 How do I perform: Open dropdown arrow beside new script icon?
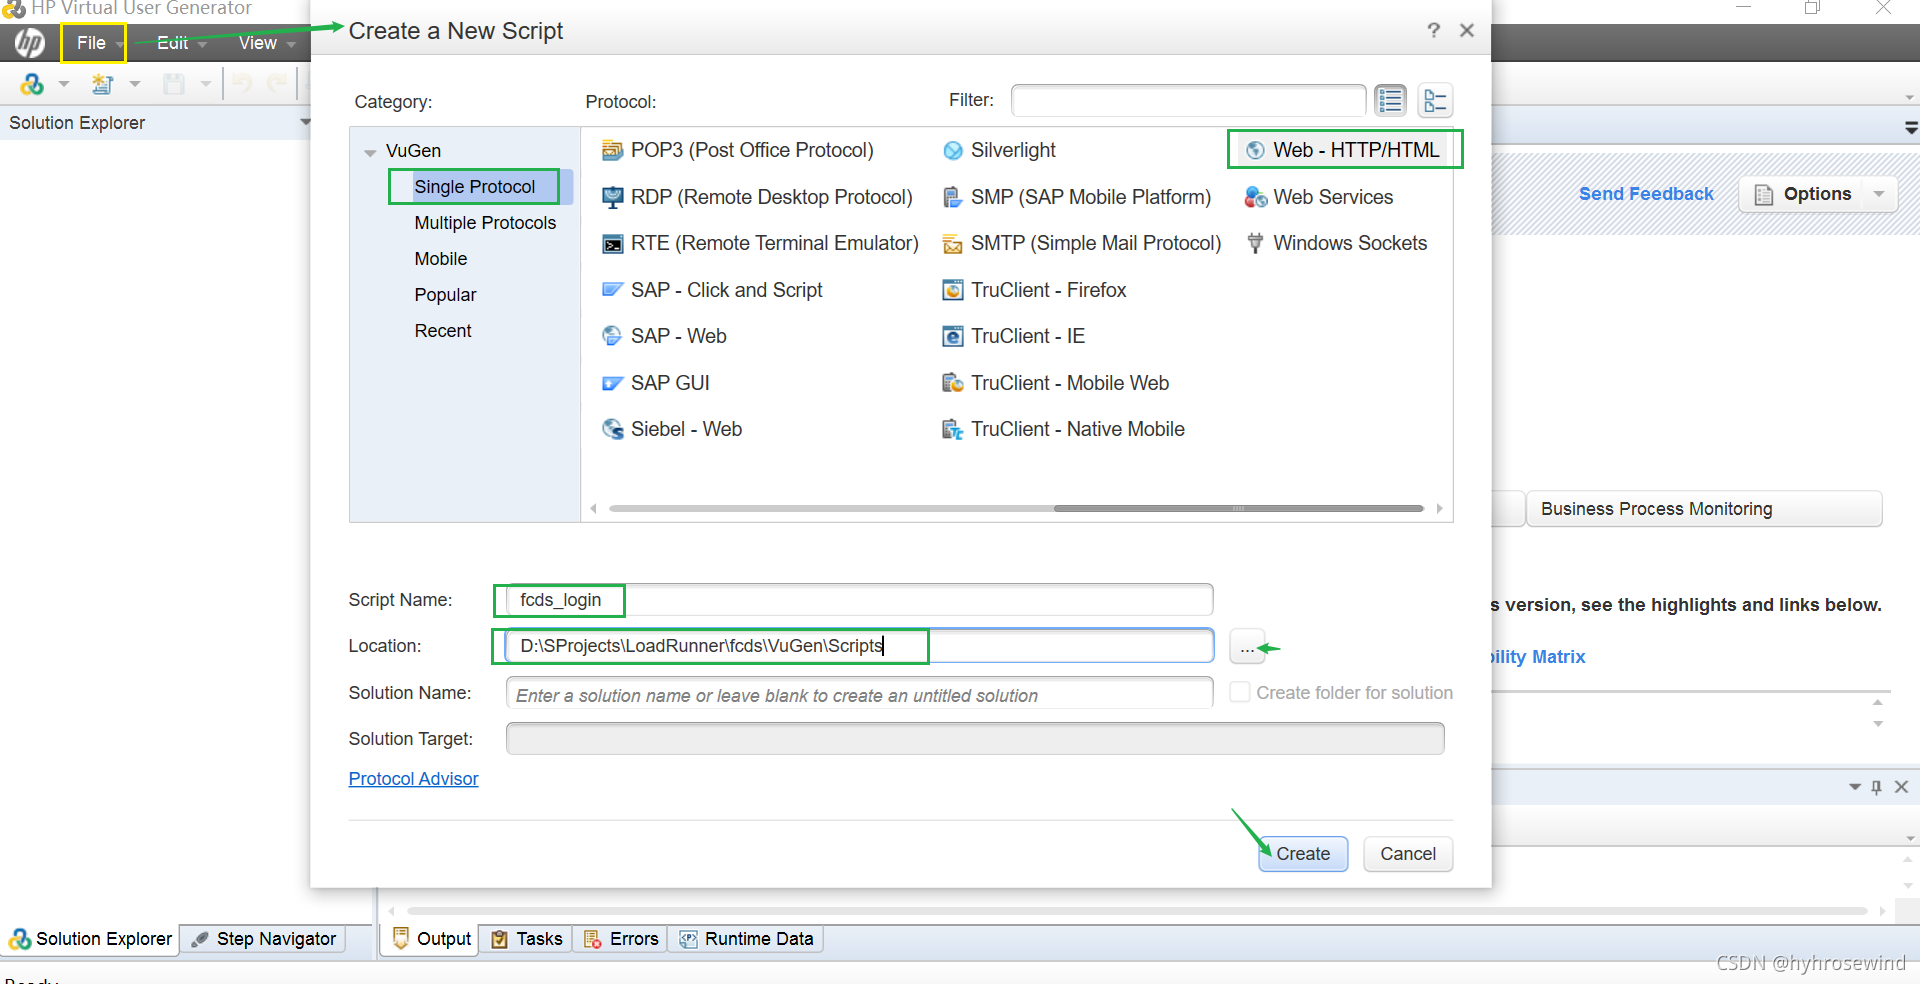[135, 85]
